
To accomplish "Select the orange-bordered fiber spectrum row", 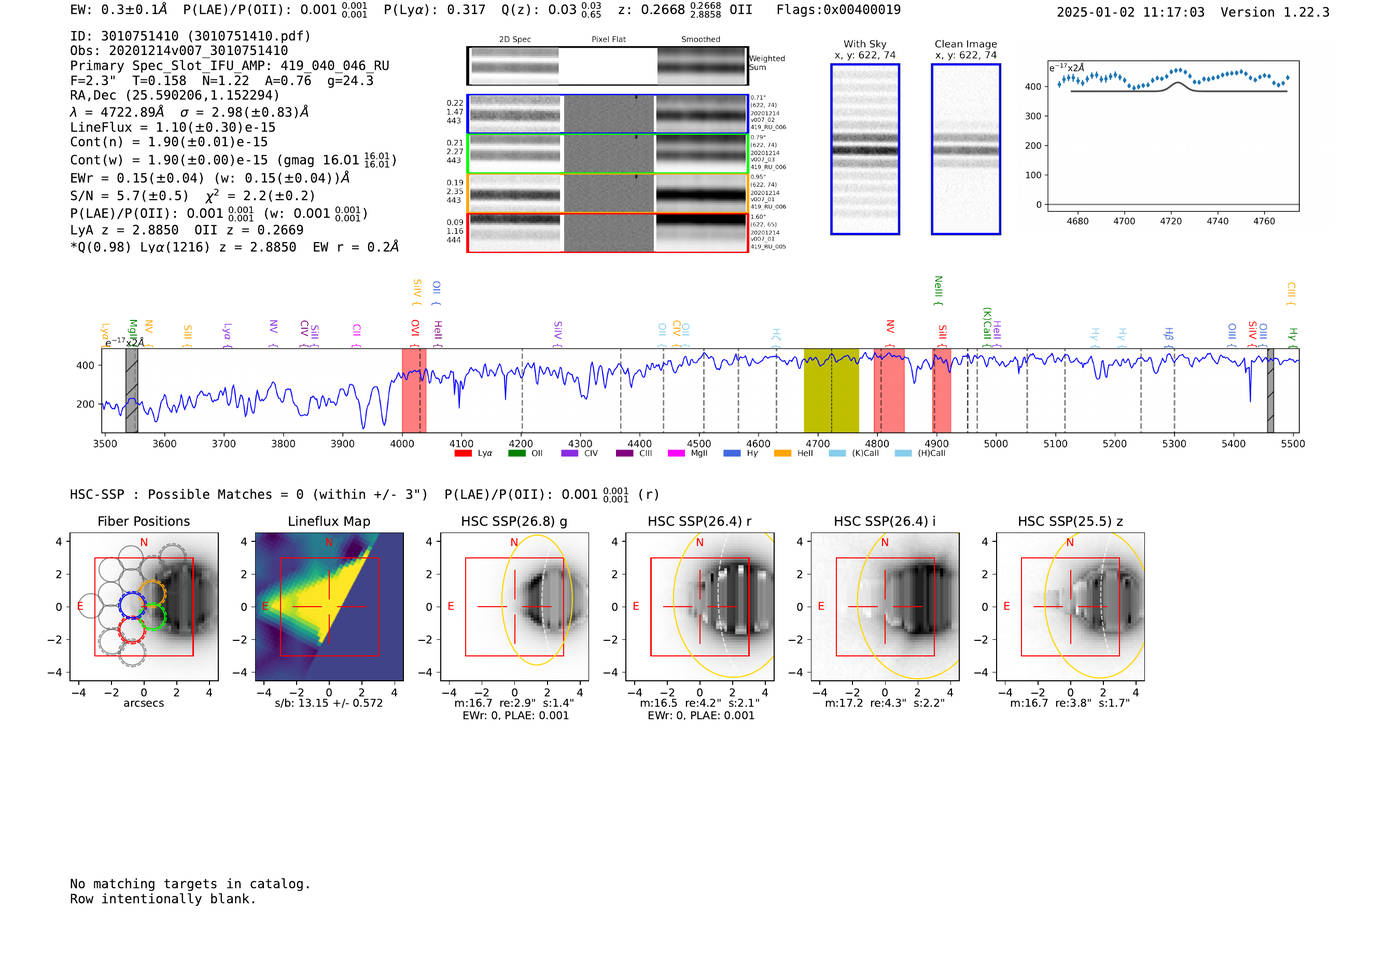I will point(607,193).
